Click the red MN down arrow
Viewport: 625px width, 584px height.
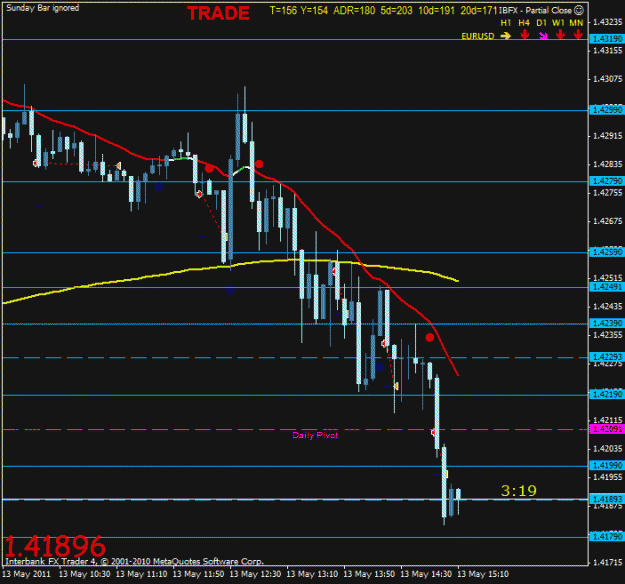(578, 35)
